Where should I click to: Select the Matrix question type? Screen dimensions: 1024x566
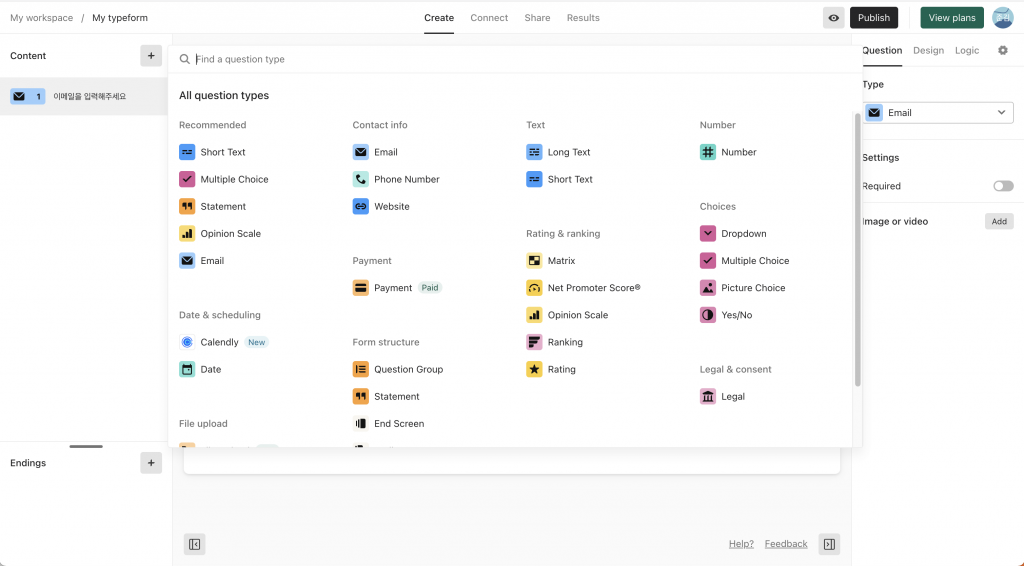click(x=551, y=260)
